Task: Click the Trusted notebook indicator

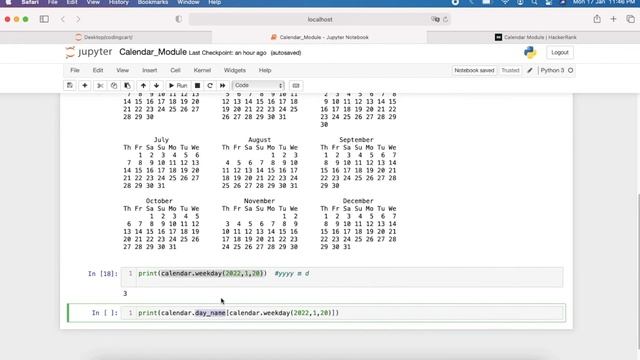Action: point(510,70)
